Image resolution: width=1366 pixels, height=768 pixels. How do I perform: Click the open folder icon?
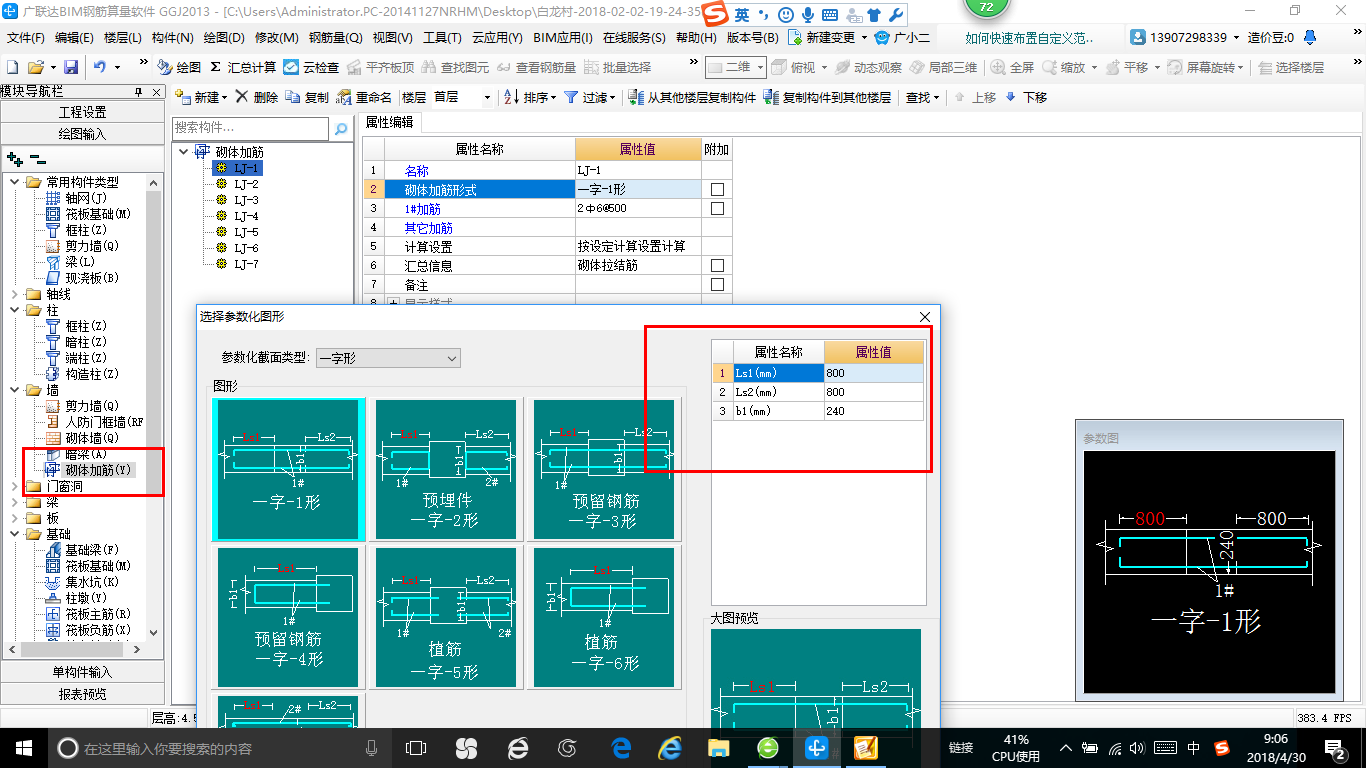tap(35, 67)
